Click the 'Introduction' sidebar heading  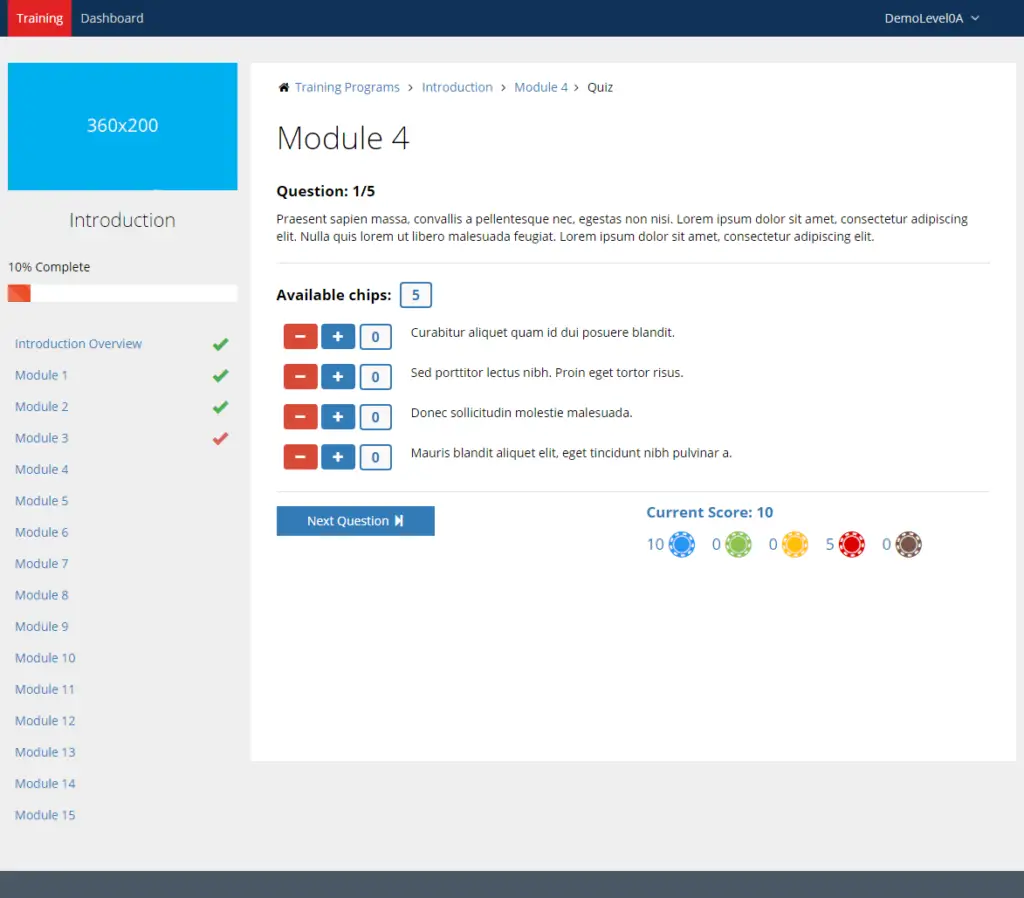(123, 220)
